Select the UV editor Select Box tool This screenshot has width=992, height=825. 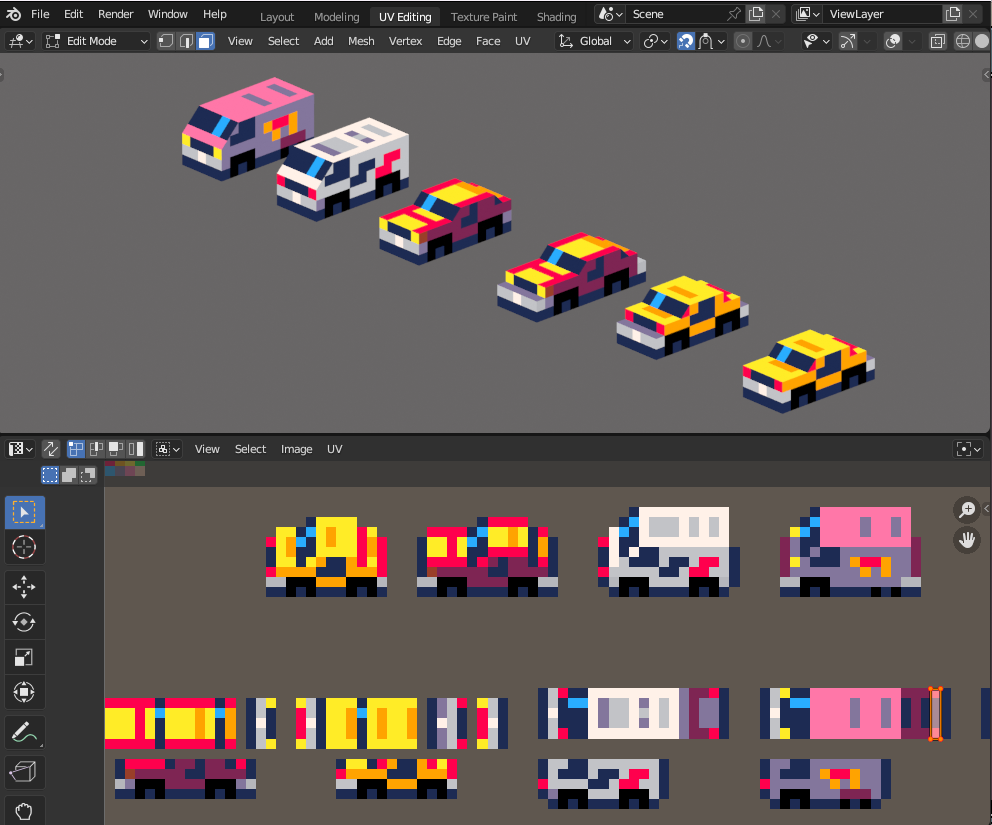click(x=24, y=512)
